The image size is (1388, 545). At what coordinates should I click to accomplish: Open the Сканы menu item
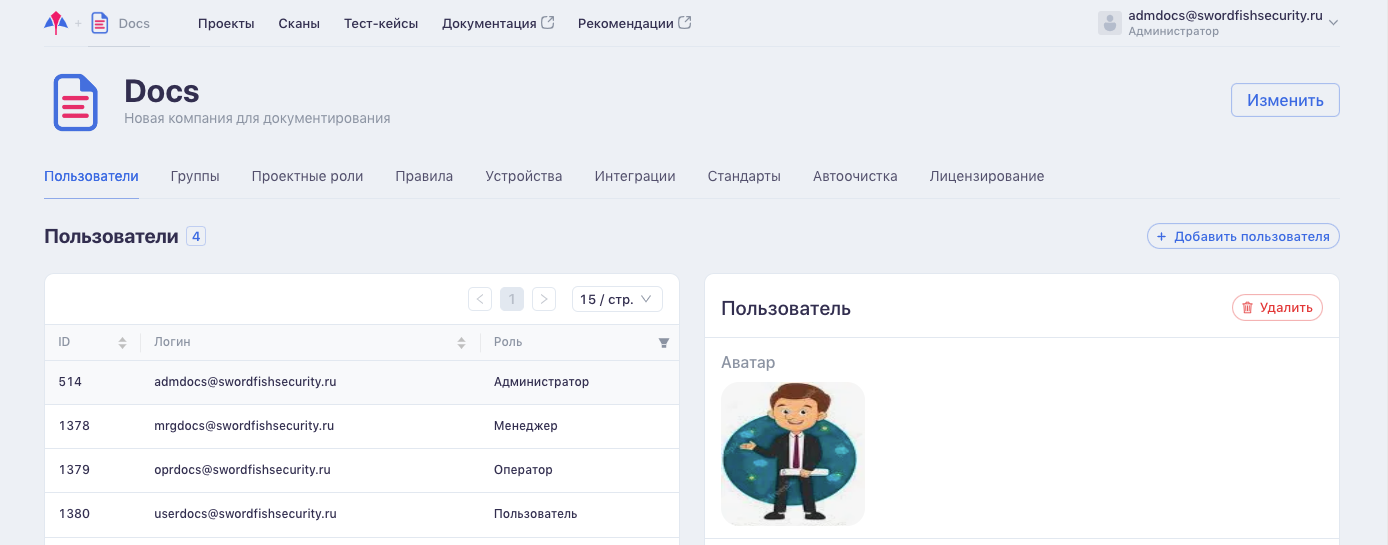click(x=299, y=23)
